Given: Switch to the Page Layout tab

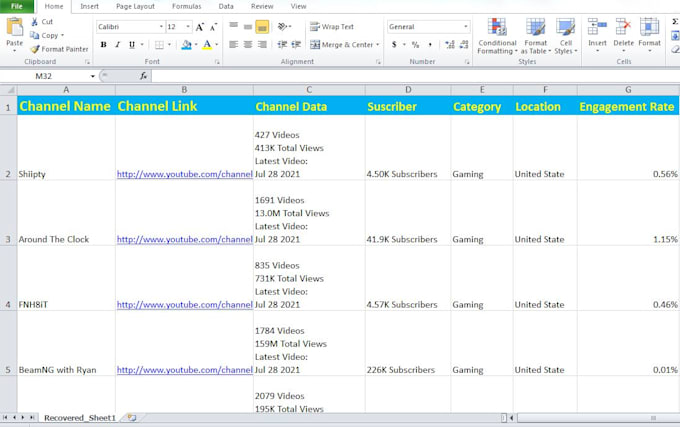Looking at the screenshot, I should [x=135, y=7].
